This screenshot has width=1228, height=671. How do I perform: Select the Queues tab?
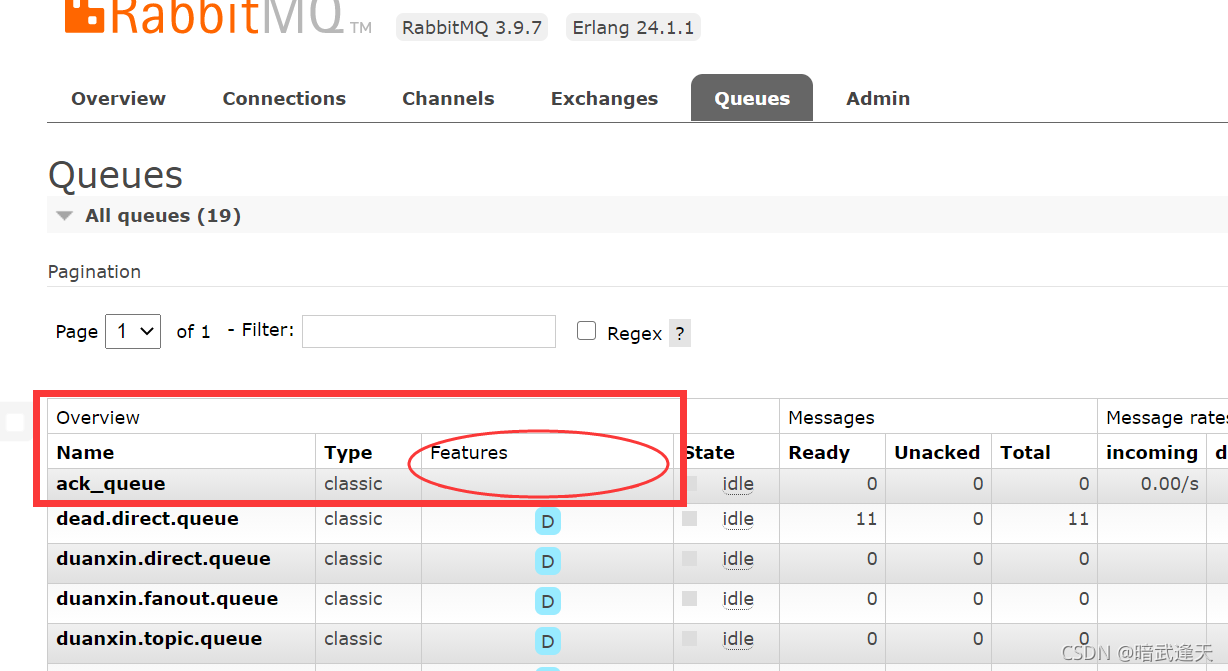[x=752, y=99]
